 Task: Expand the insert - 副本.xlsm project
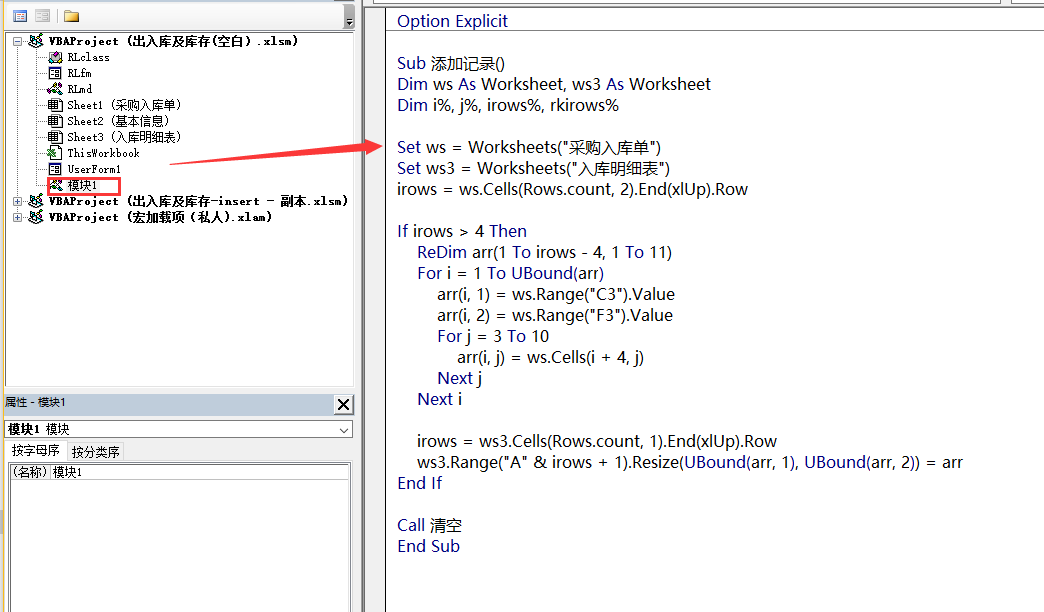click(17, 201)
